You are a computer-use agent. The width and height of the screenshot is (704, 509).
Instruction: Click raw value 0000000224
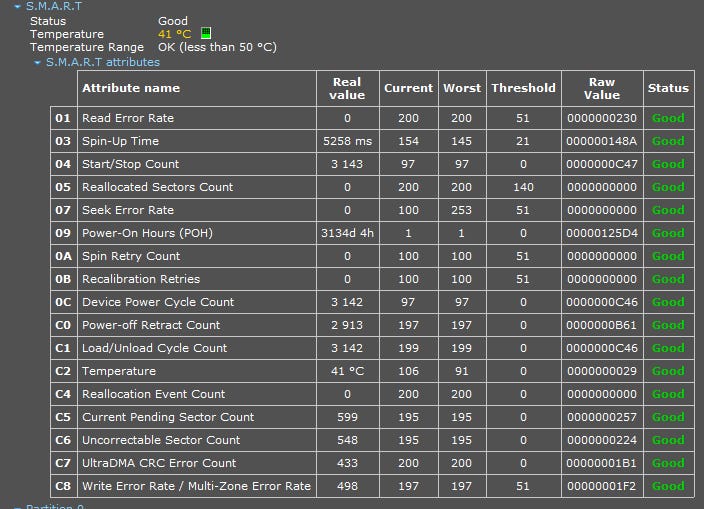602,440
